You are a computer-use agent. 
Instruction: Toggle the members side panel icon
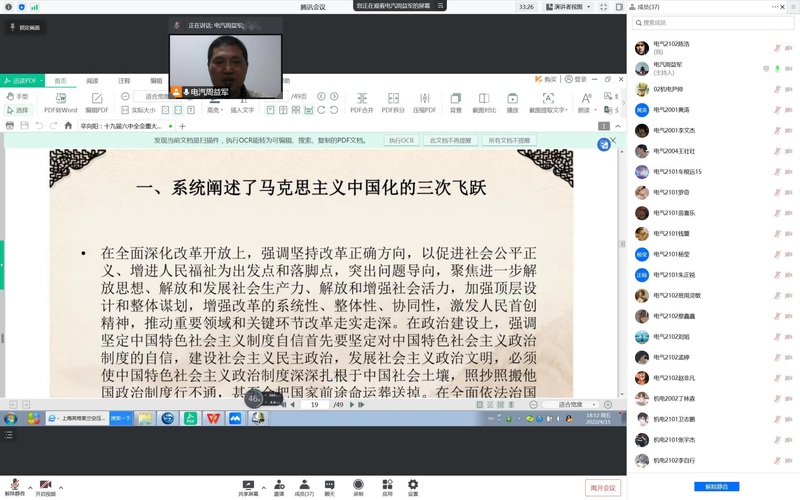coord(619,7)
